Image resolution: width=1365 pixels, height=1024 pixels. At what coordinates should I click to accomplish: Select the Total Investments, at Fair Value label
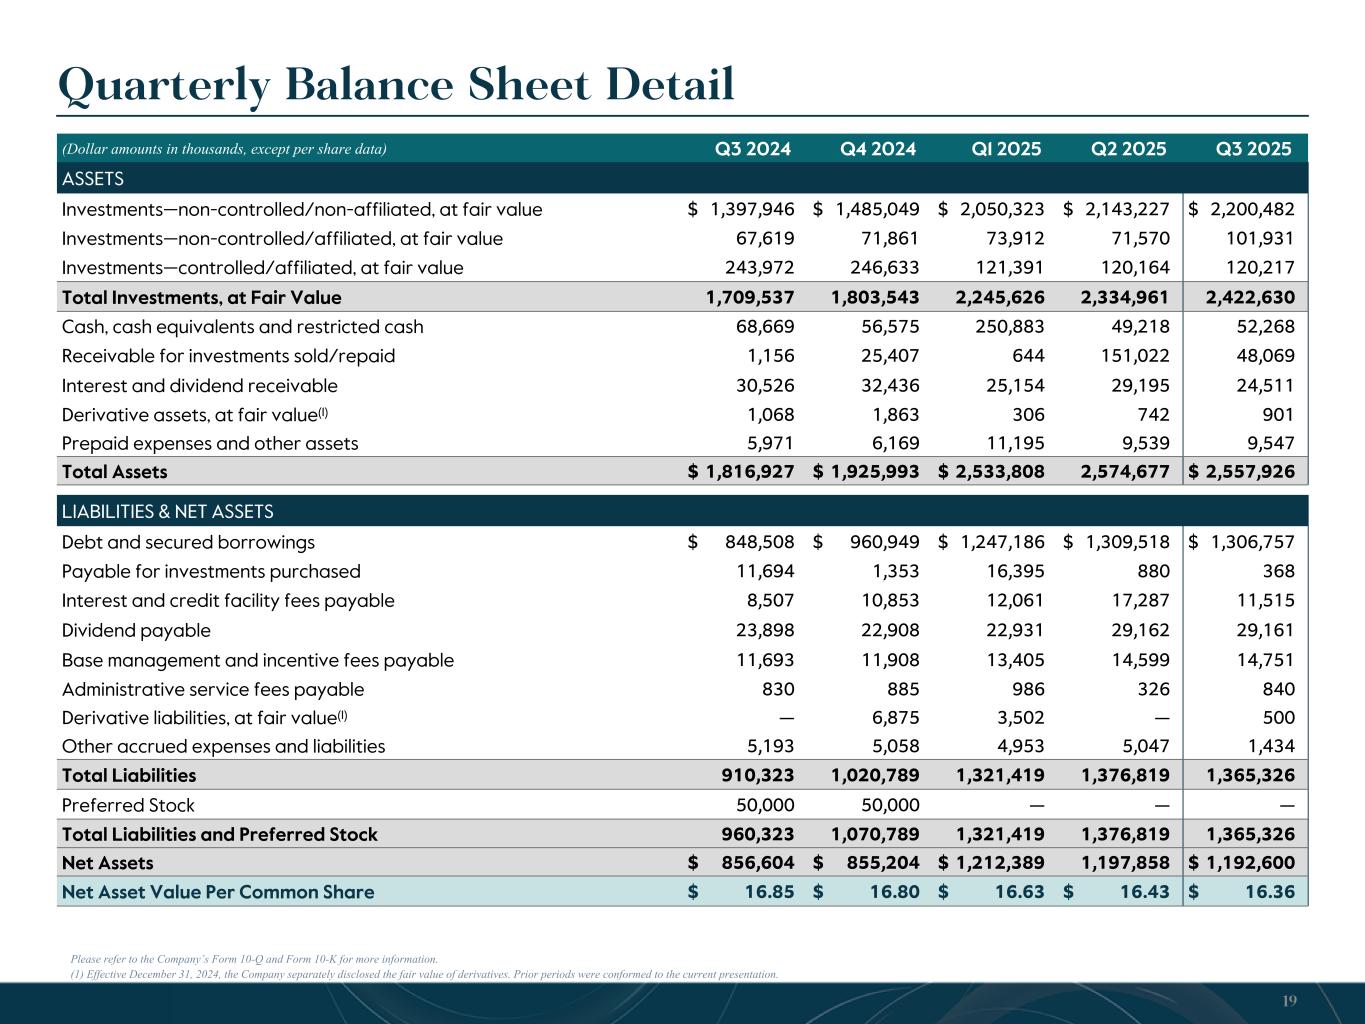point(201,297)
